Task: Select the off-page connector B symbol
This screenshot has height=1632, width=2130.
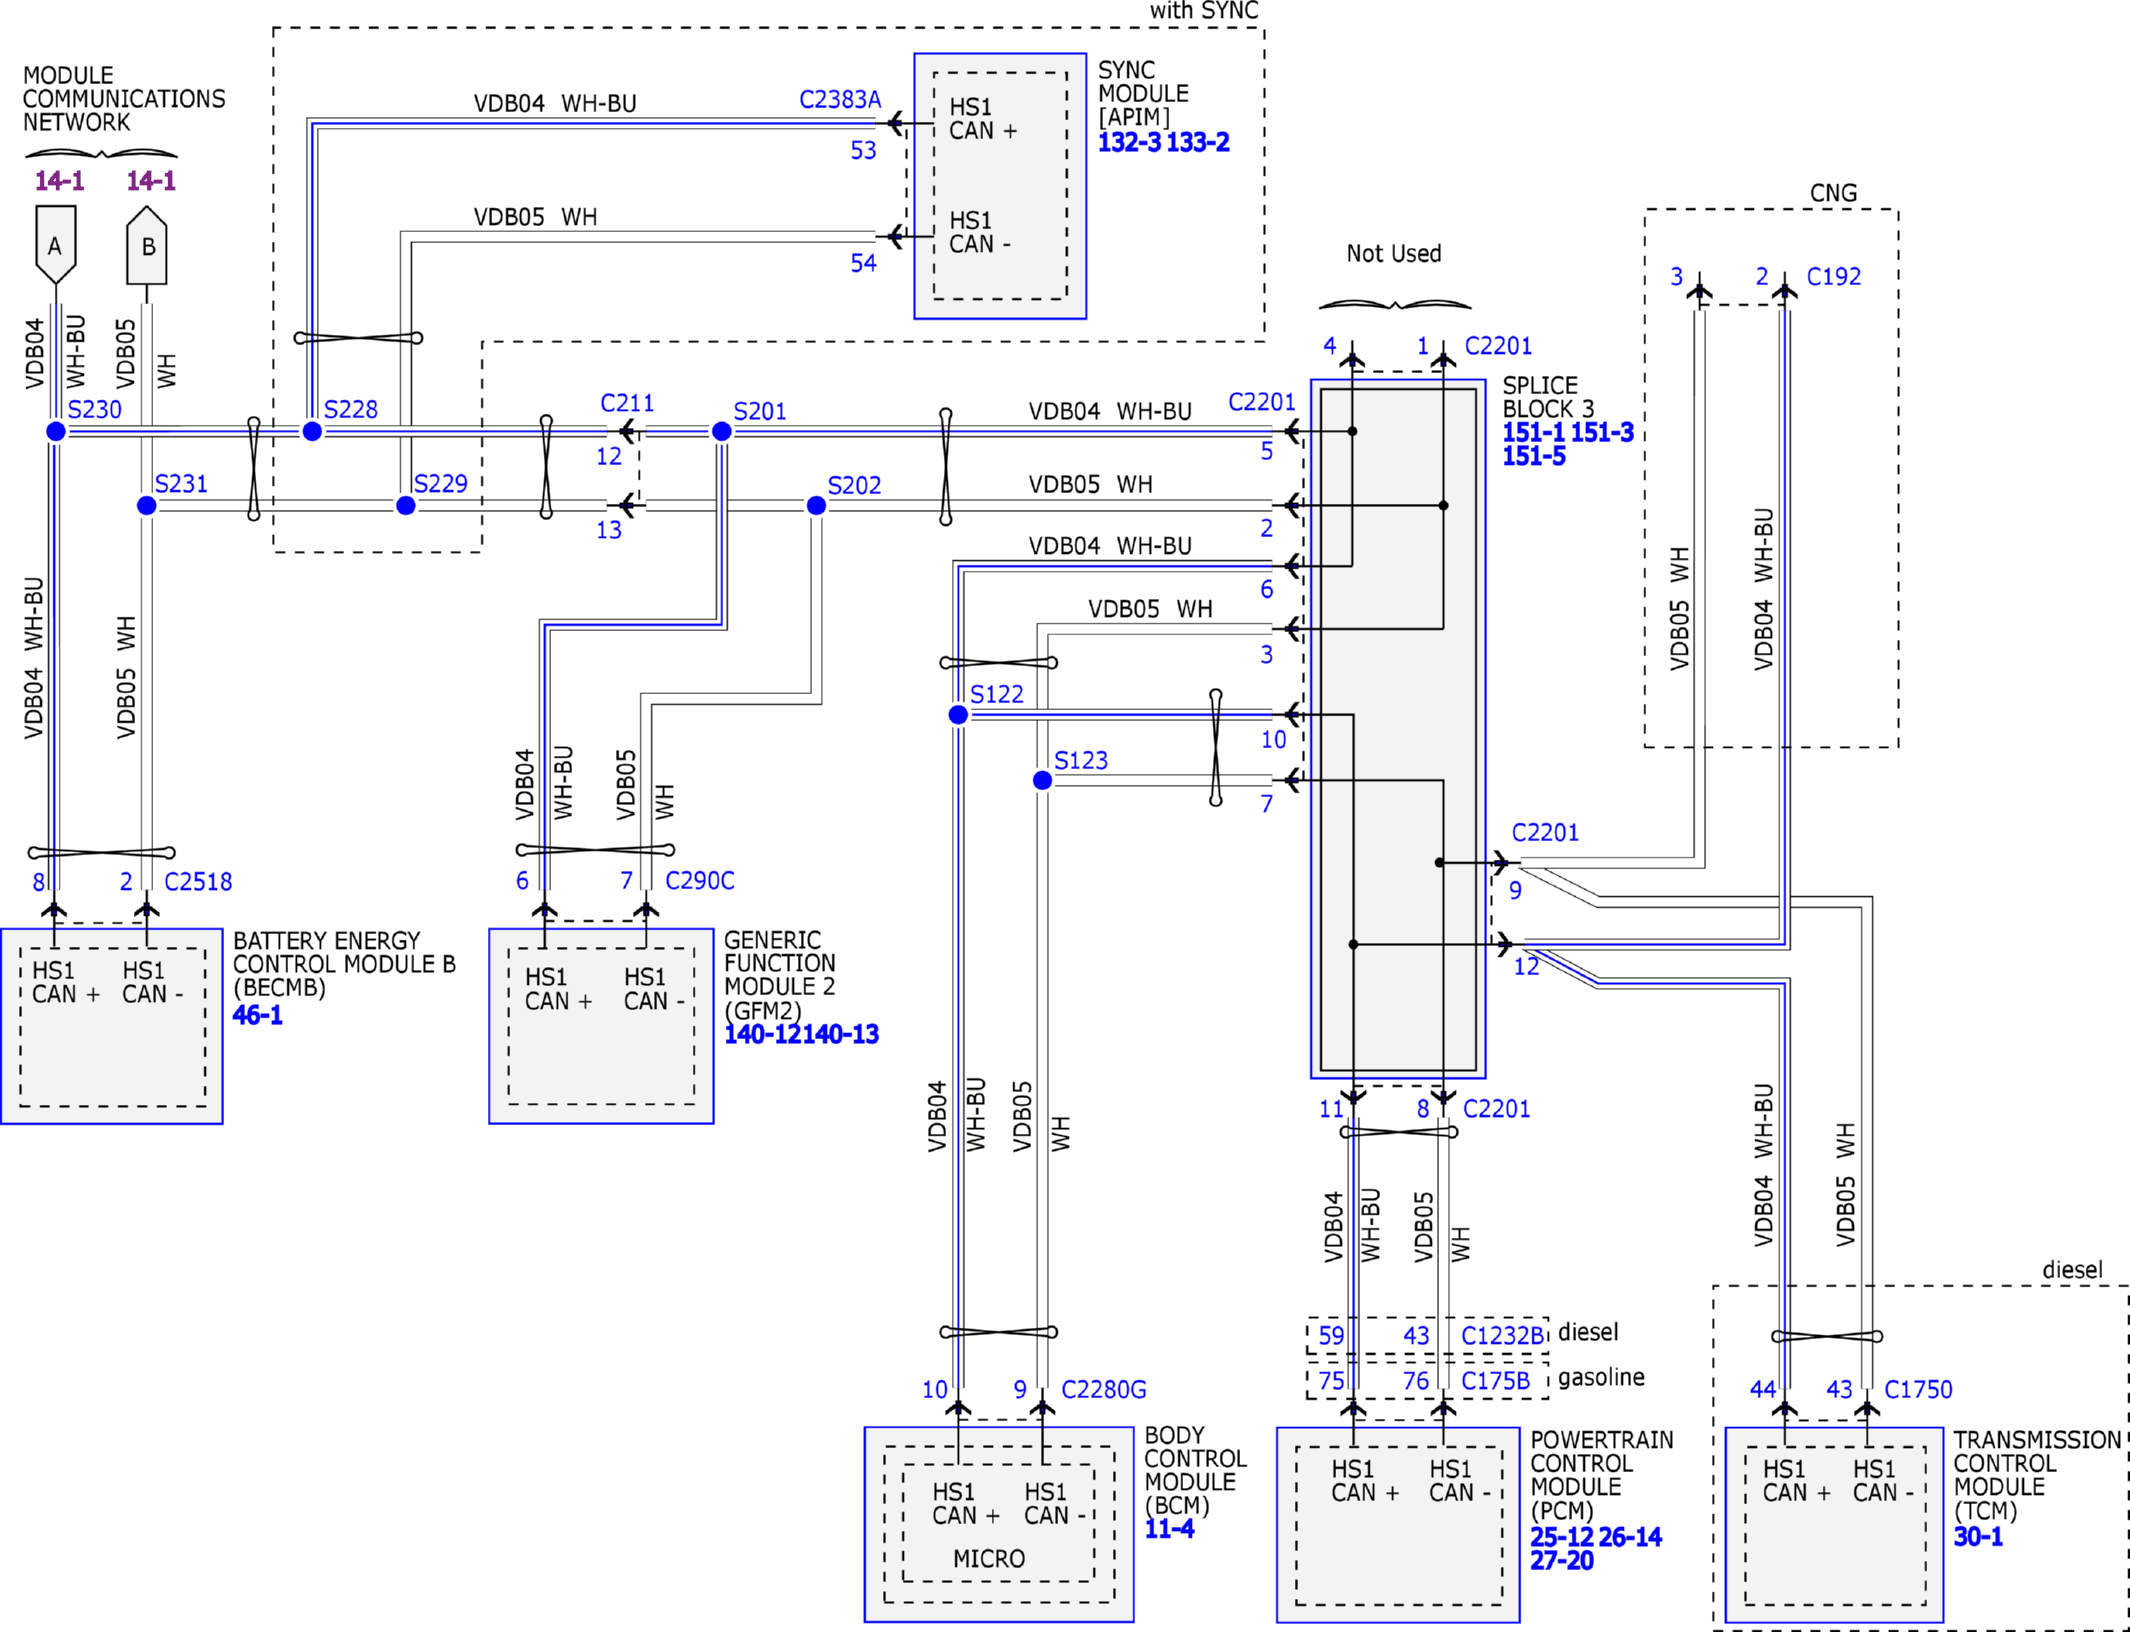Action: point(147,246)
